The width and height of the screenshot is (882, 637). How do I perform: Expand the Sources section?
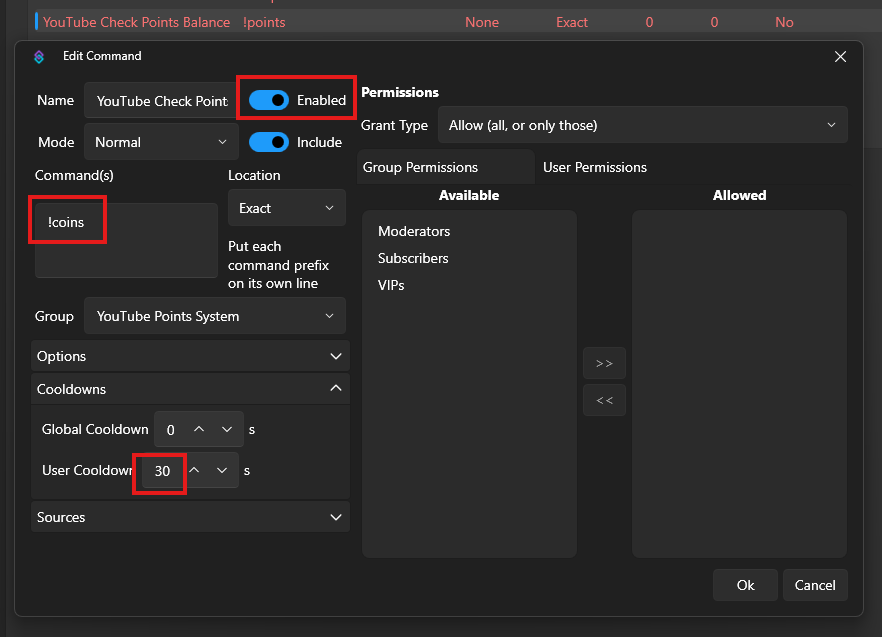190,517
